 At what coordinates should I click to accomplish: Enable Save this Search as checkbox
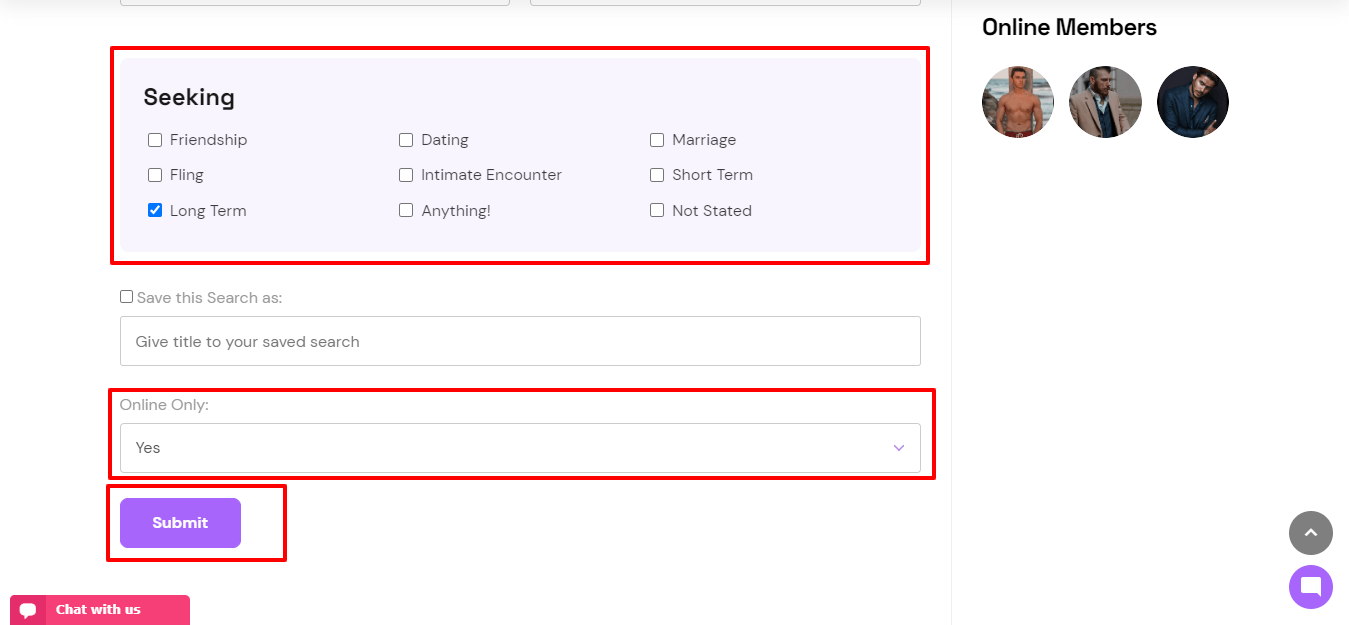[126, 297]
